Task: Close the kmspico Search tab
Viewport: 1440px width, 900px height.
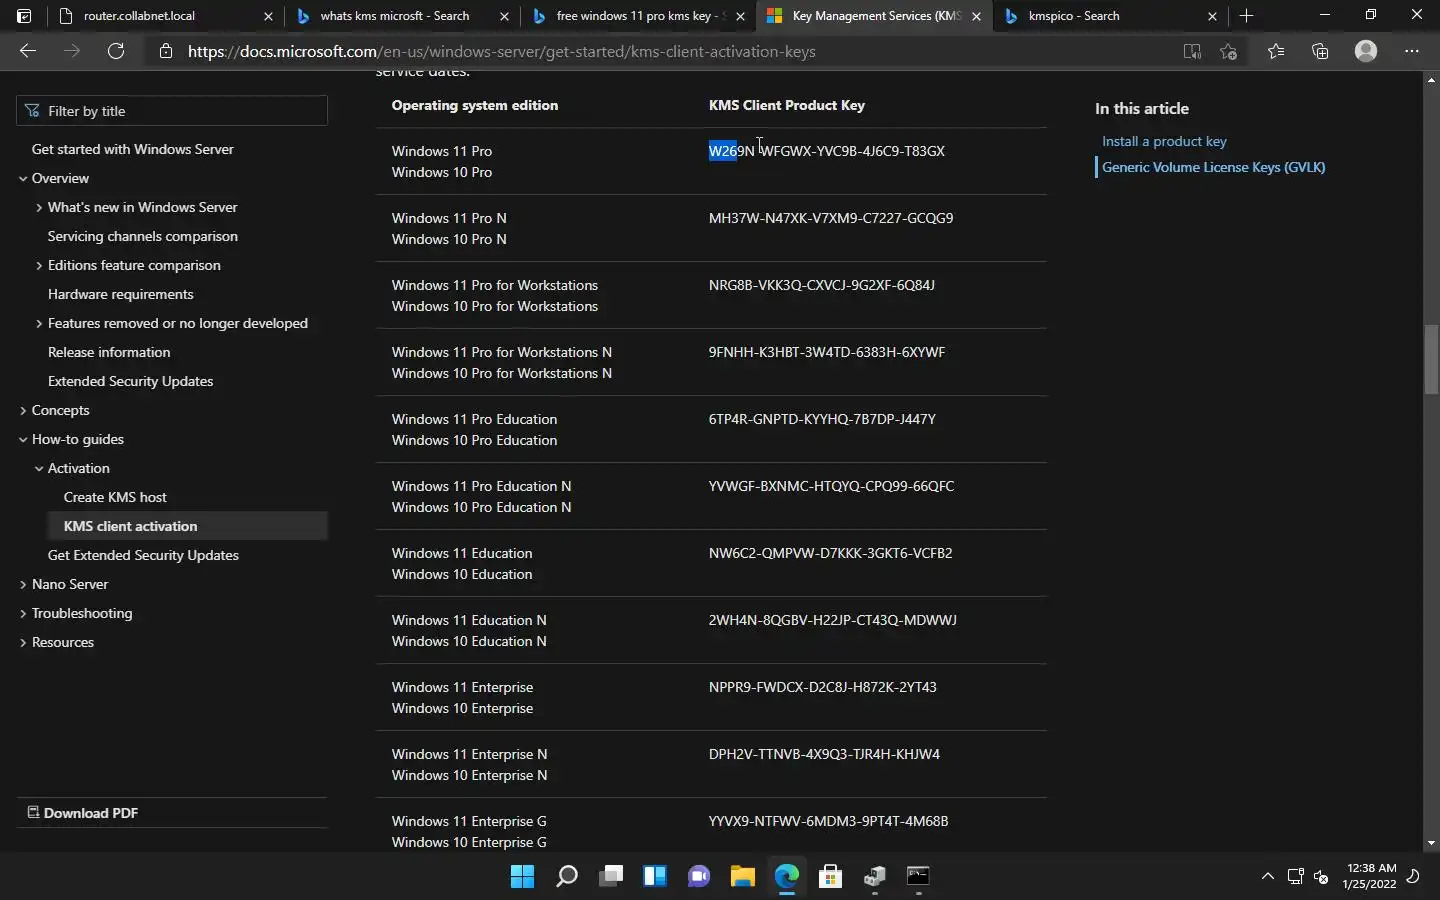Action: point(1212,16)
